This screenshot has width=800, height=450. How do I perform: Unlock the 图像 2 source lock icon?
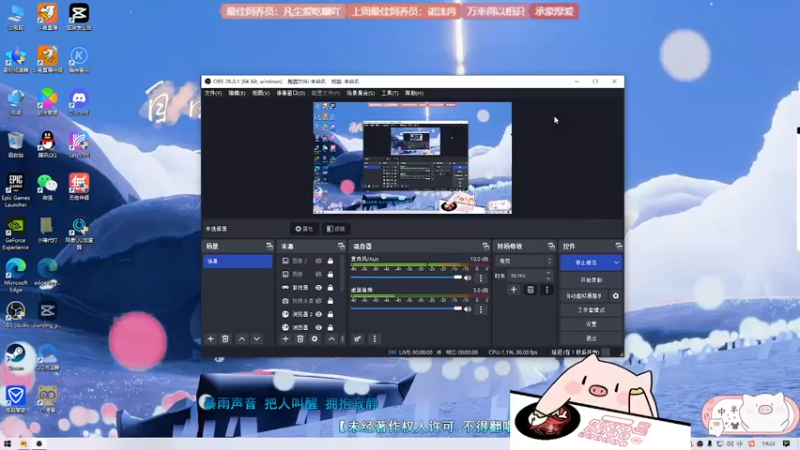pos(330,261)
